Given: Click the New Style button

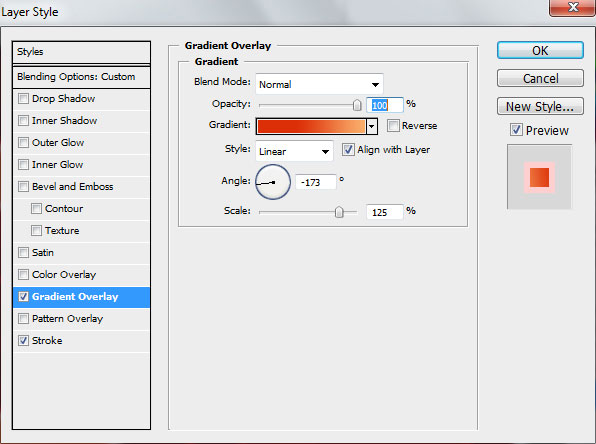Looking at the screenshot, I should coord(540,106).
